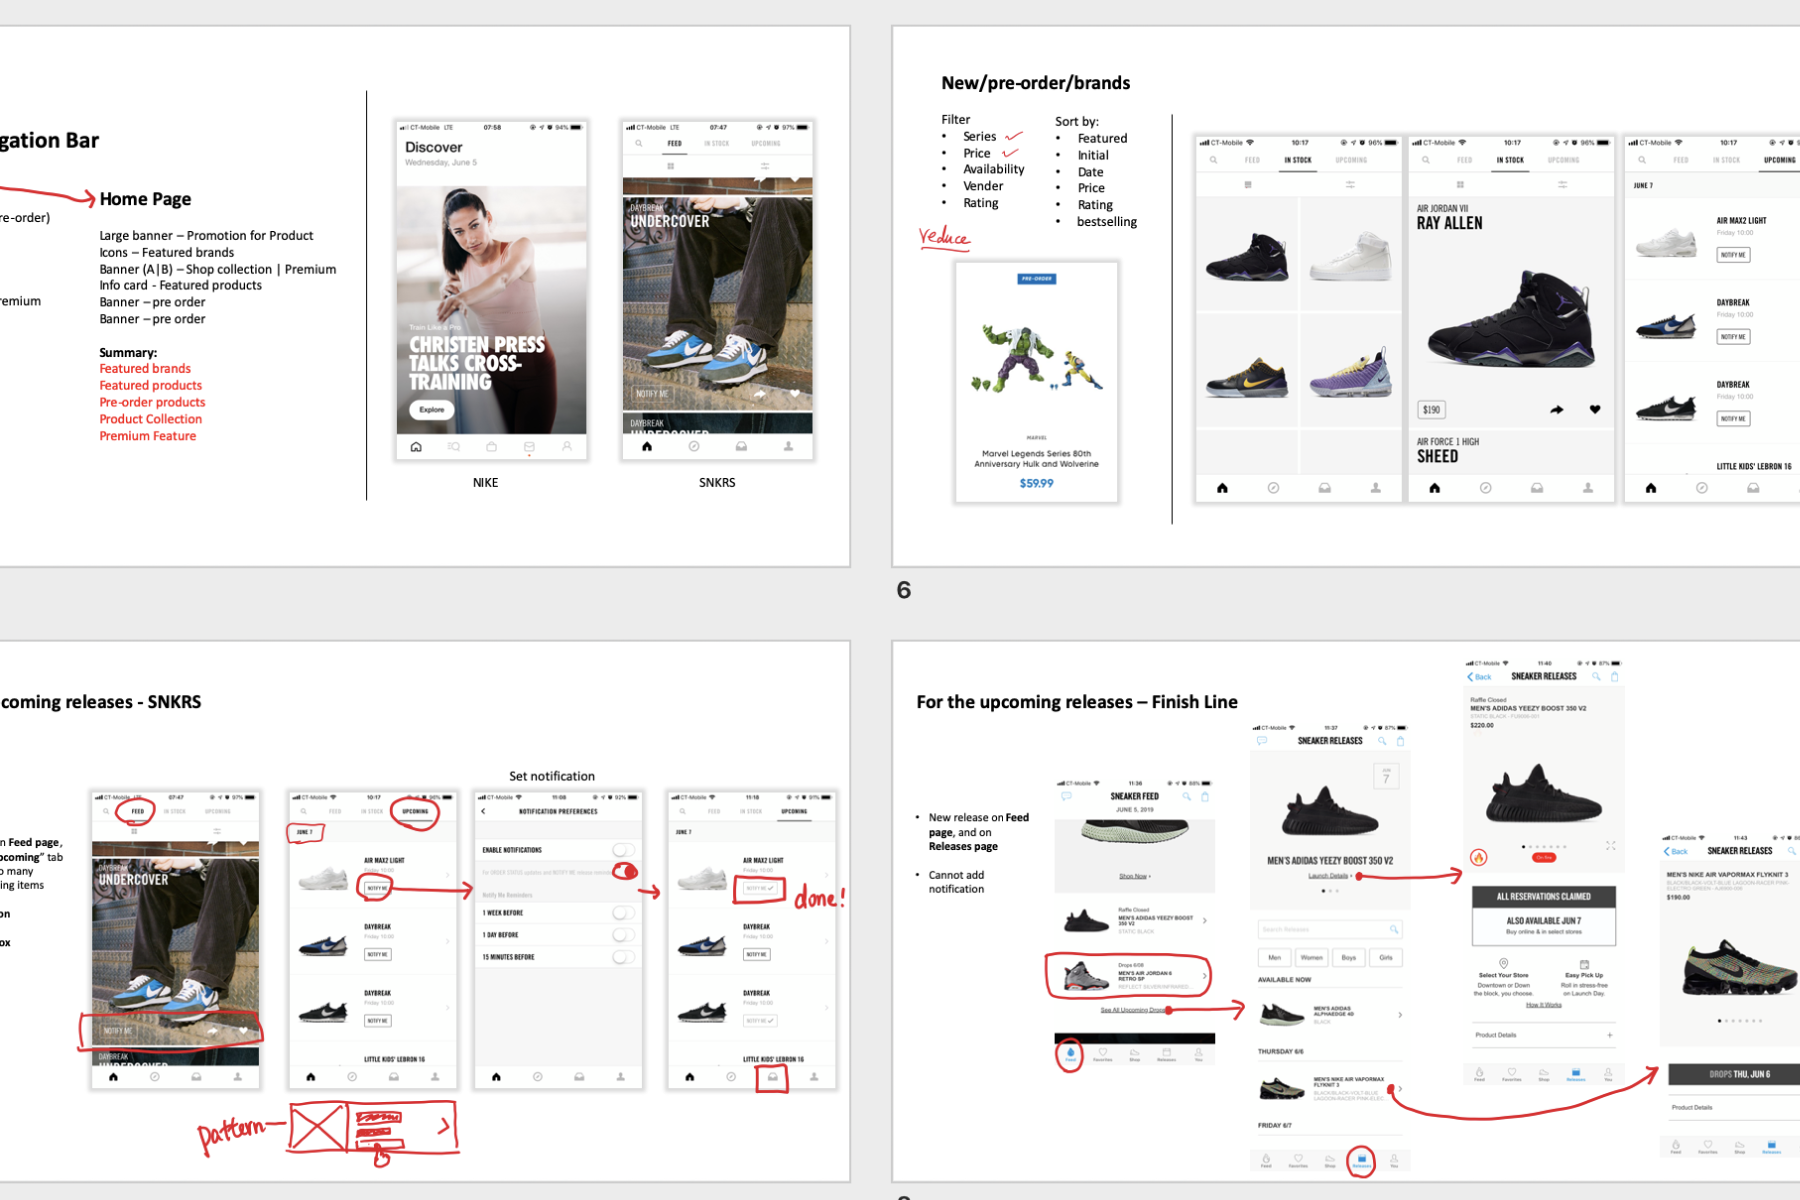
Task: Select Marvel Legends Hulk and Wolverine product card
Action: tap(1037, 382)
